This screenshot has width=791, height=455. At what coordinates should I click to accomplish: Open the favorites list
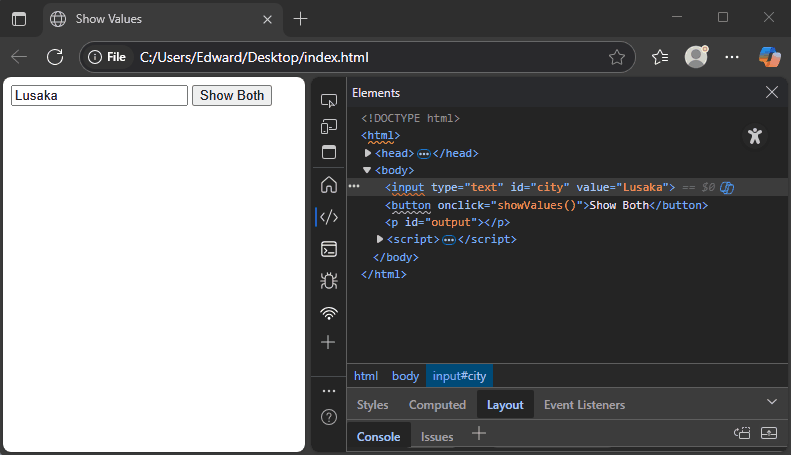coord(660,57)
